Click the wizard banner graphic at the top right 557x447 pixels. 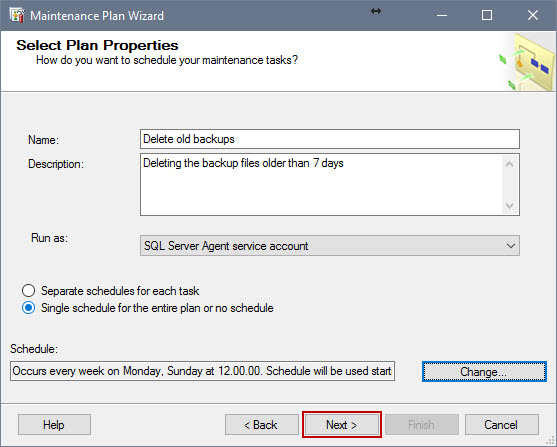527,61
